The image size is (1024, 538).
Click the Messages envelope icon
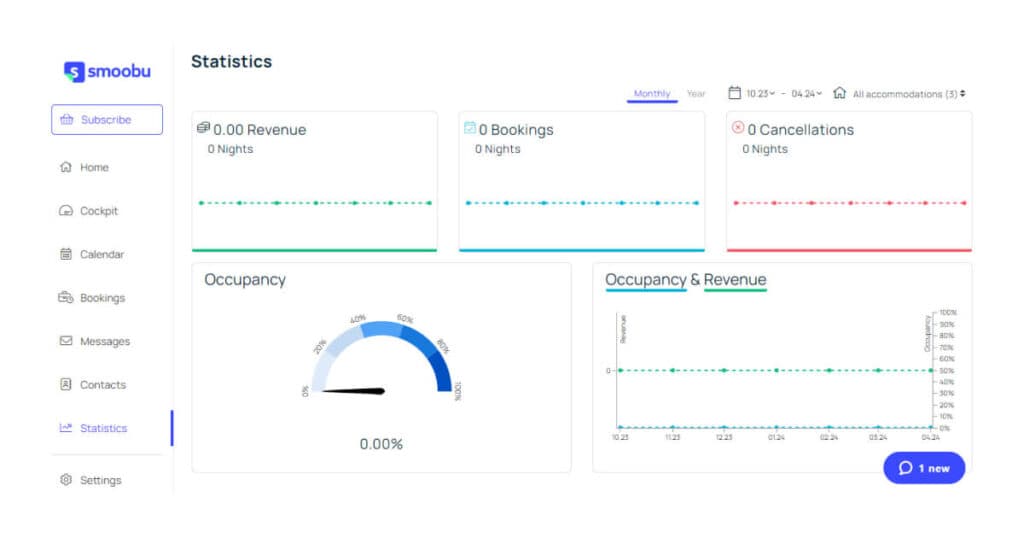tap(66, 341)
